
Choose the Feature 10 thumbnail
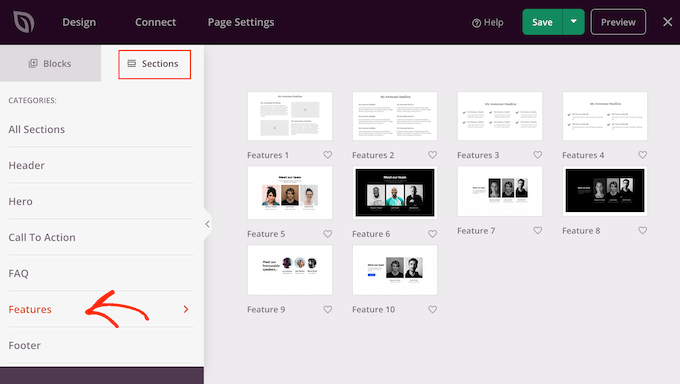pyautogui.click(x=395, y=270)
